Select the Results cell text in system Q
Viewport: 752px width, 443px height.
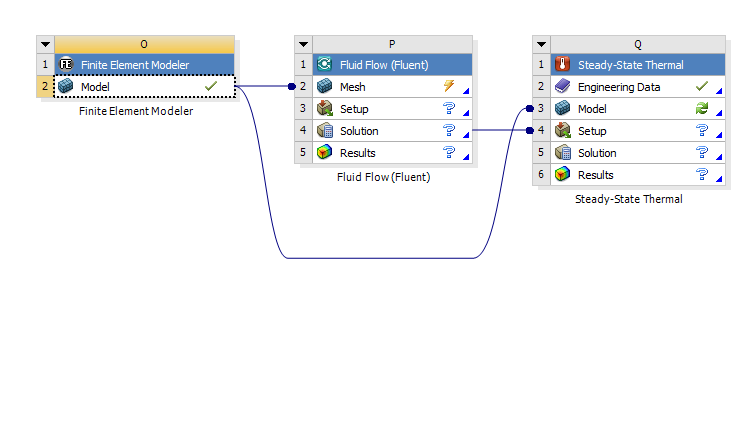[x=595, y=175]
